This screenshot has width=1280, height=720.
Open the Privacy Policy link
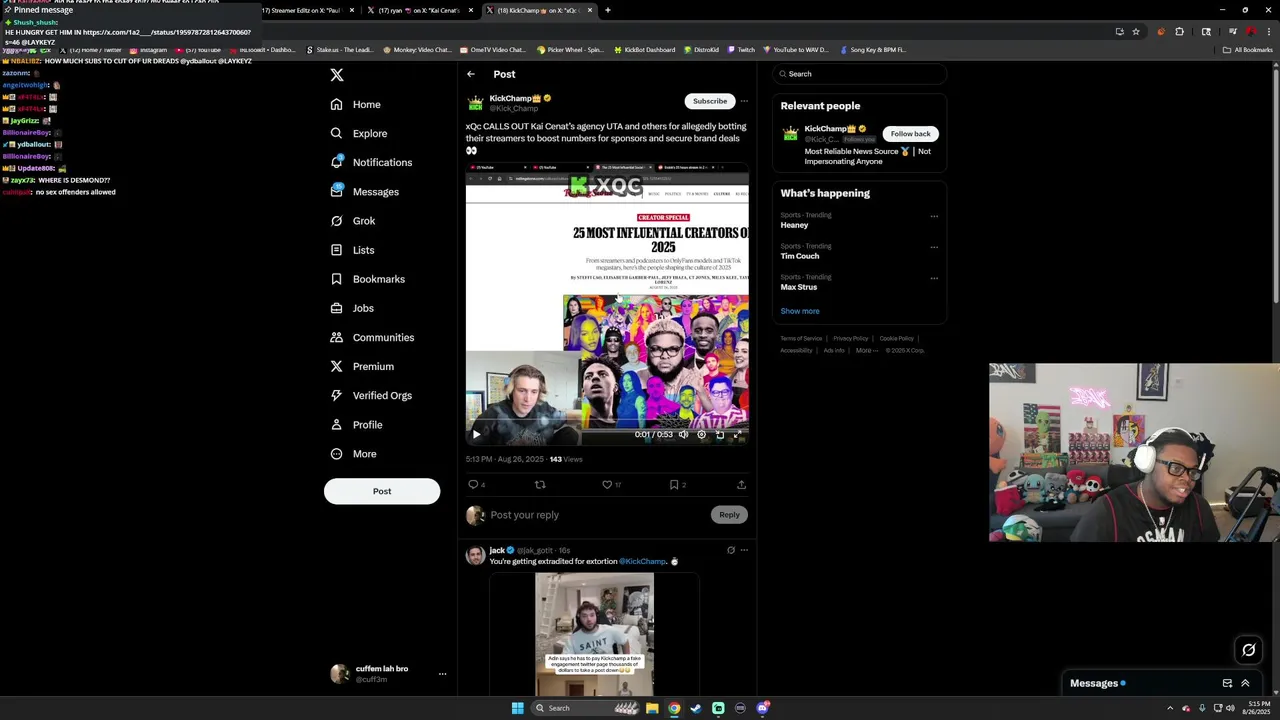click(851, 338)
